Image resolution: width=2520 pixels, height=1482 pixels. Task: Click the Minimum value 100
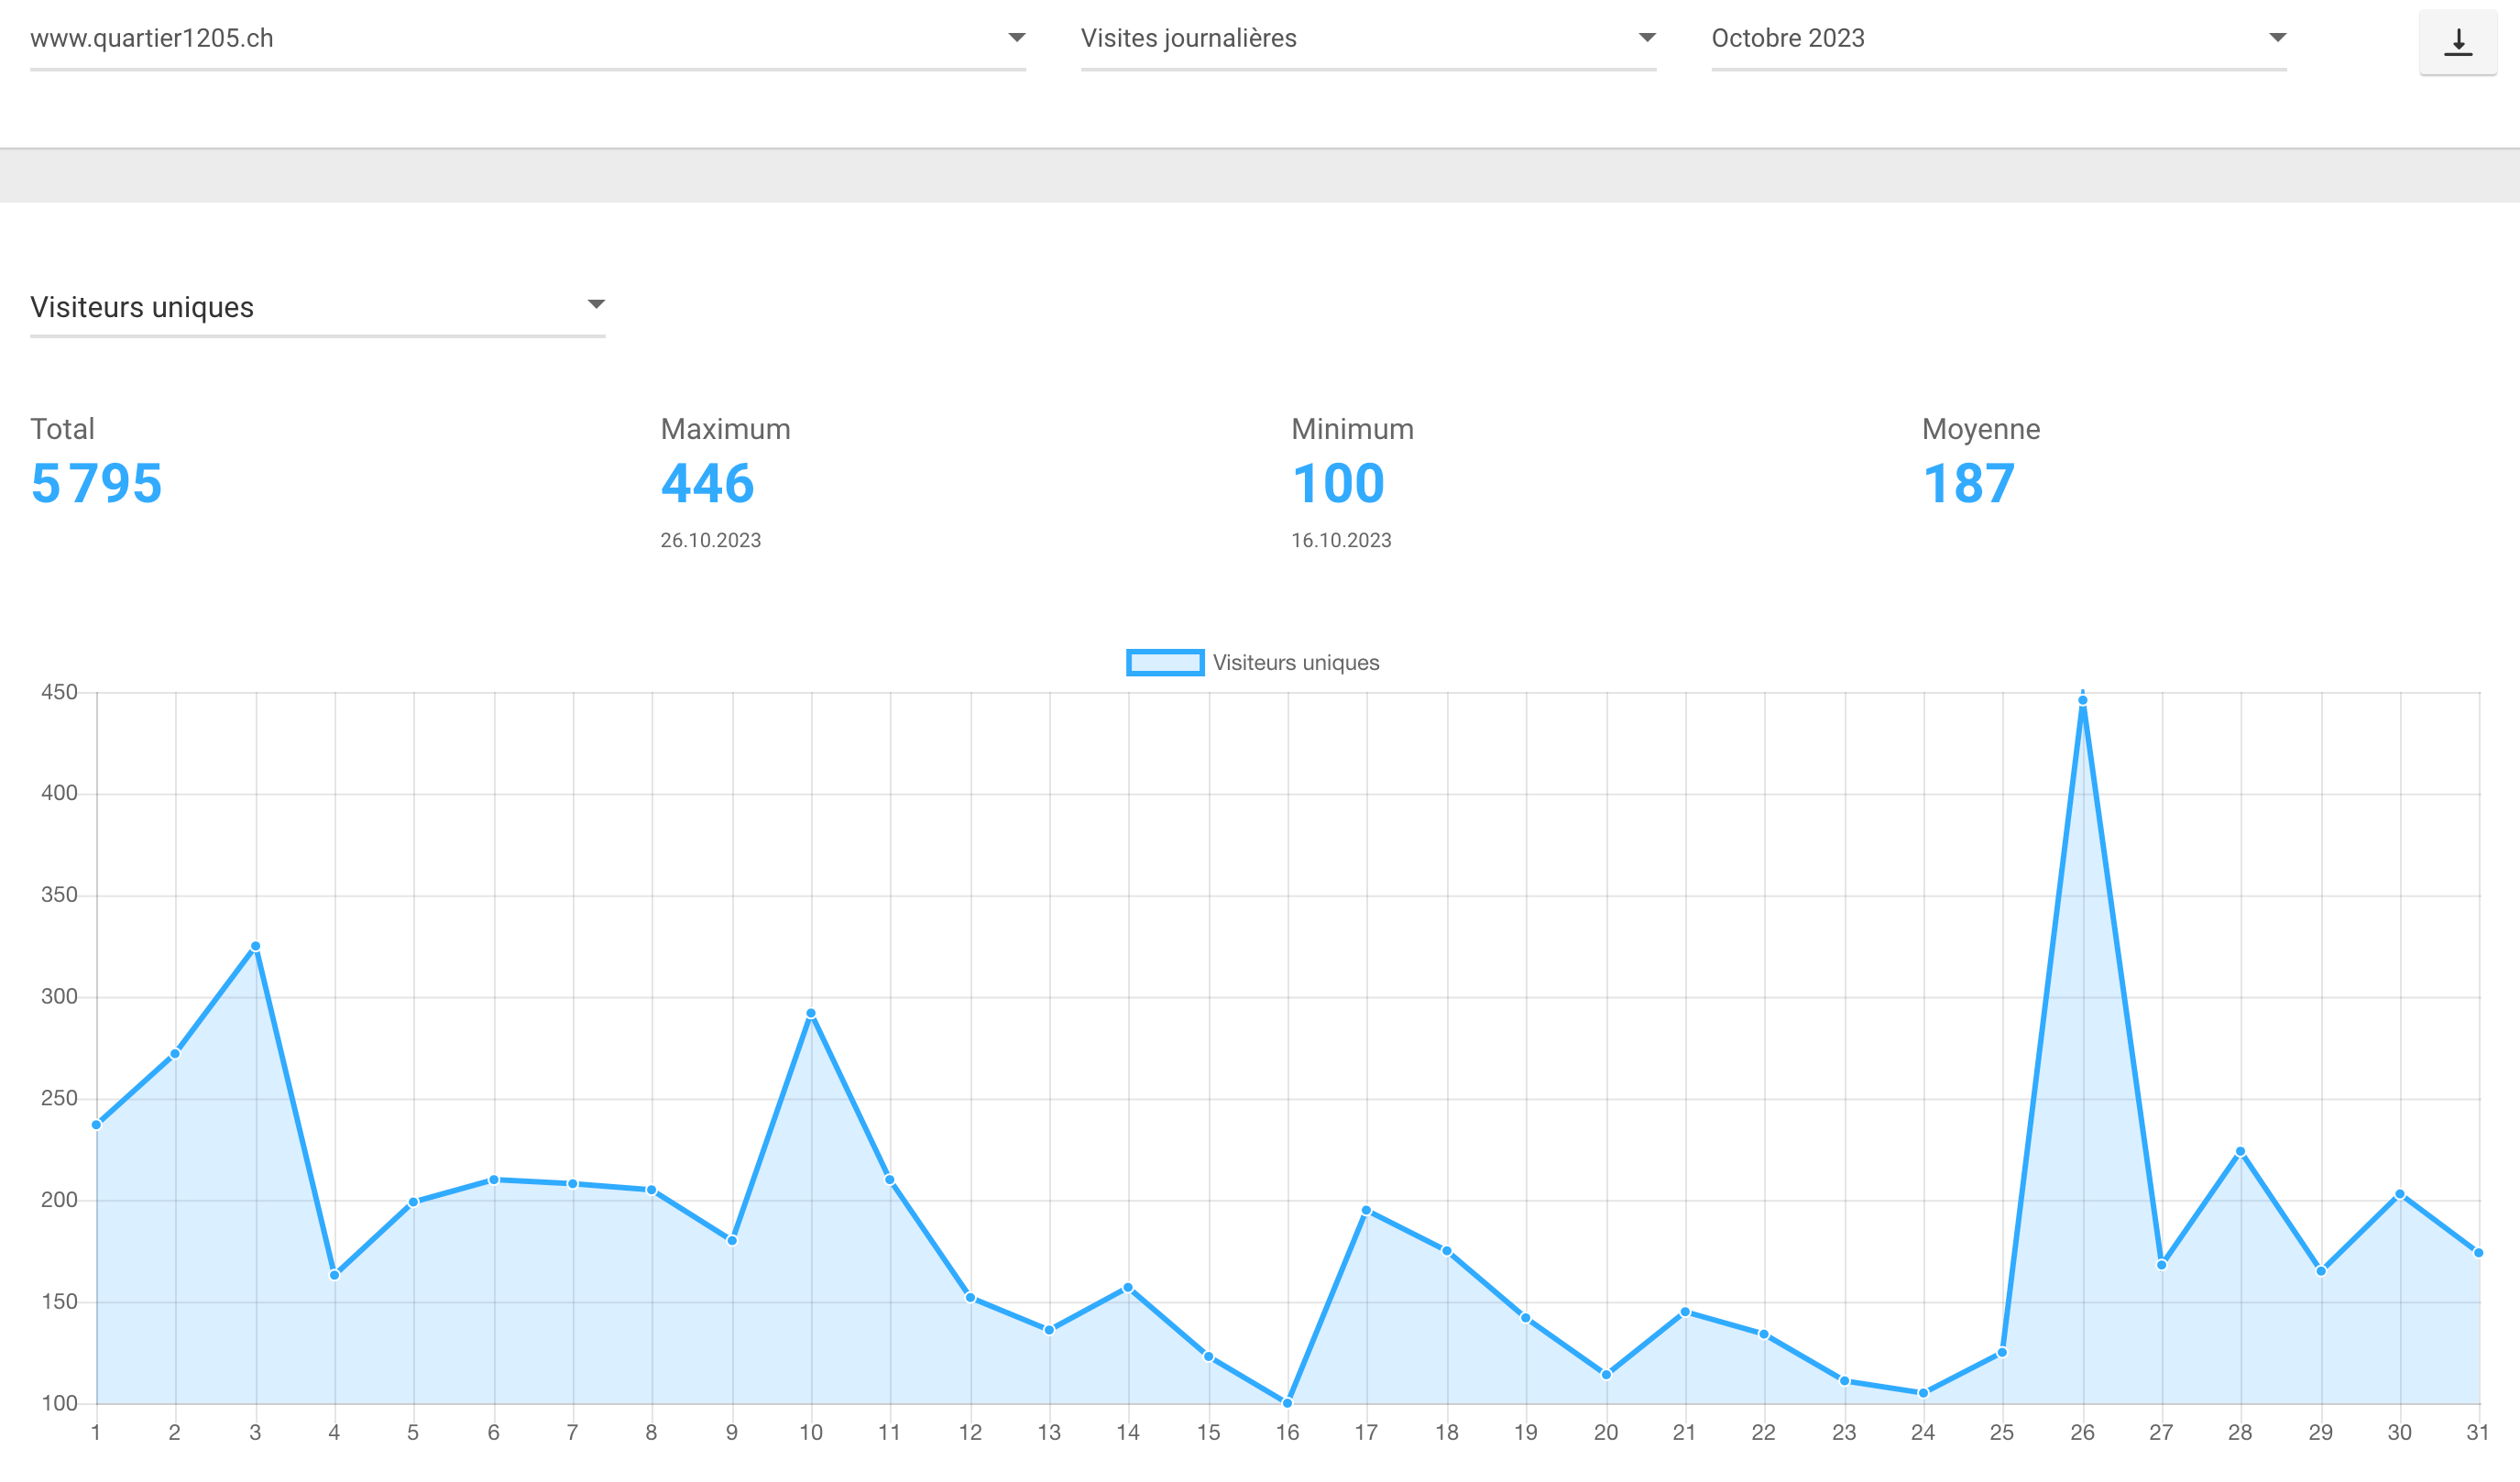(1338, 484)
